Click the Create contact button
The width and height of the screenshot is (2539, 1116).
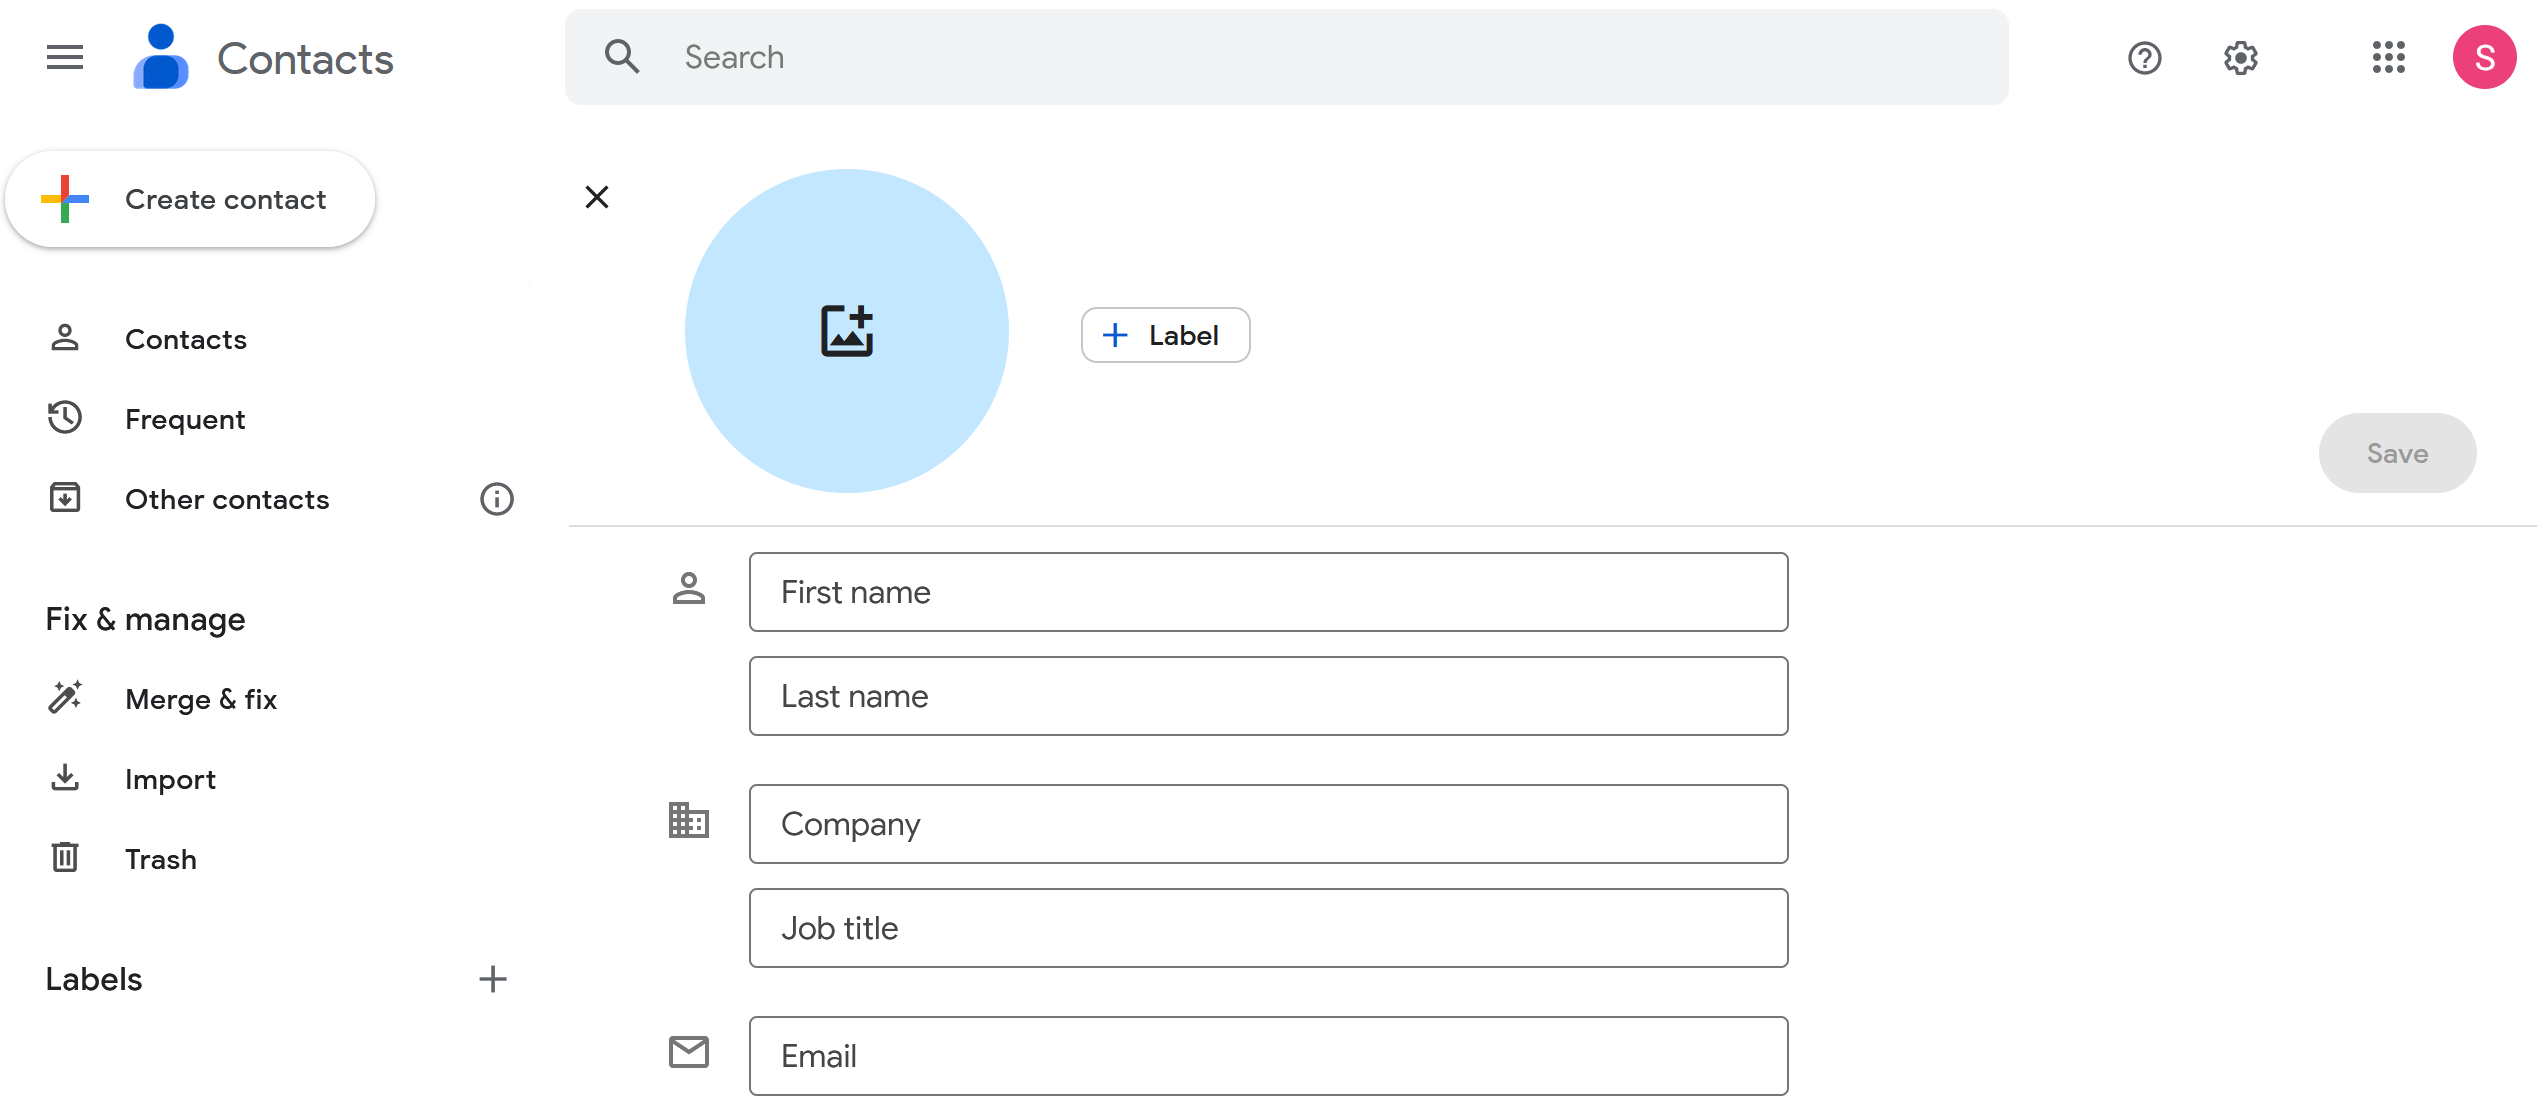point(189,199)
